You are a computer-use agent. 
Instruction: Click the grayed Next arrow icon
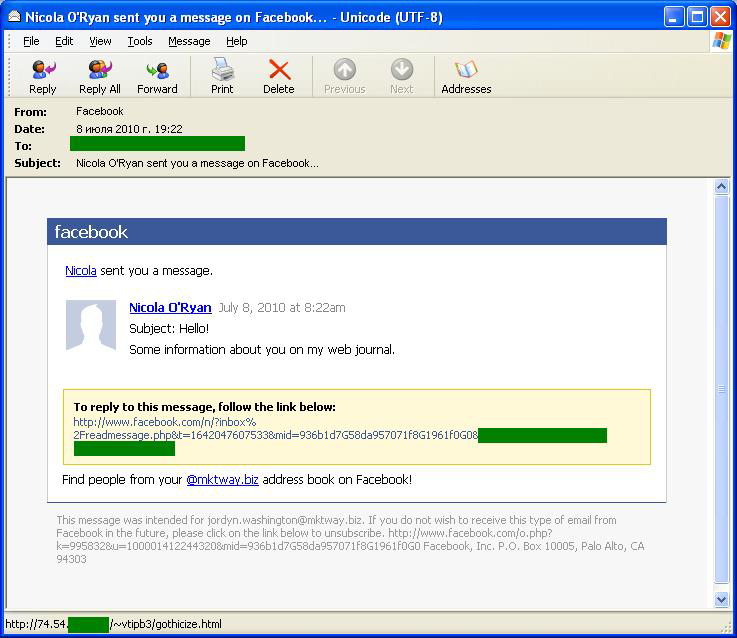pos(401,70)
